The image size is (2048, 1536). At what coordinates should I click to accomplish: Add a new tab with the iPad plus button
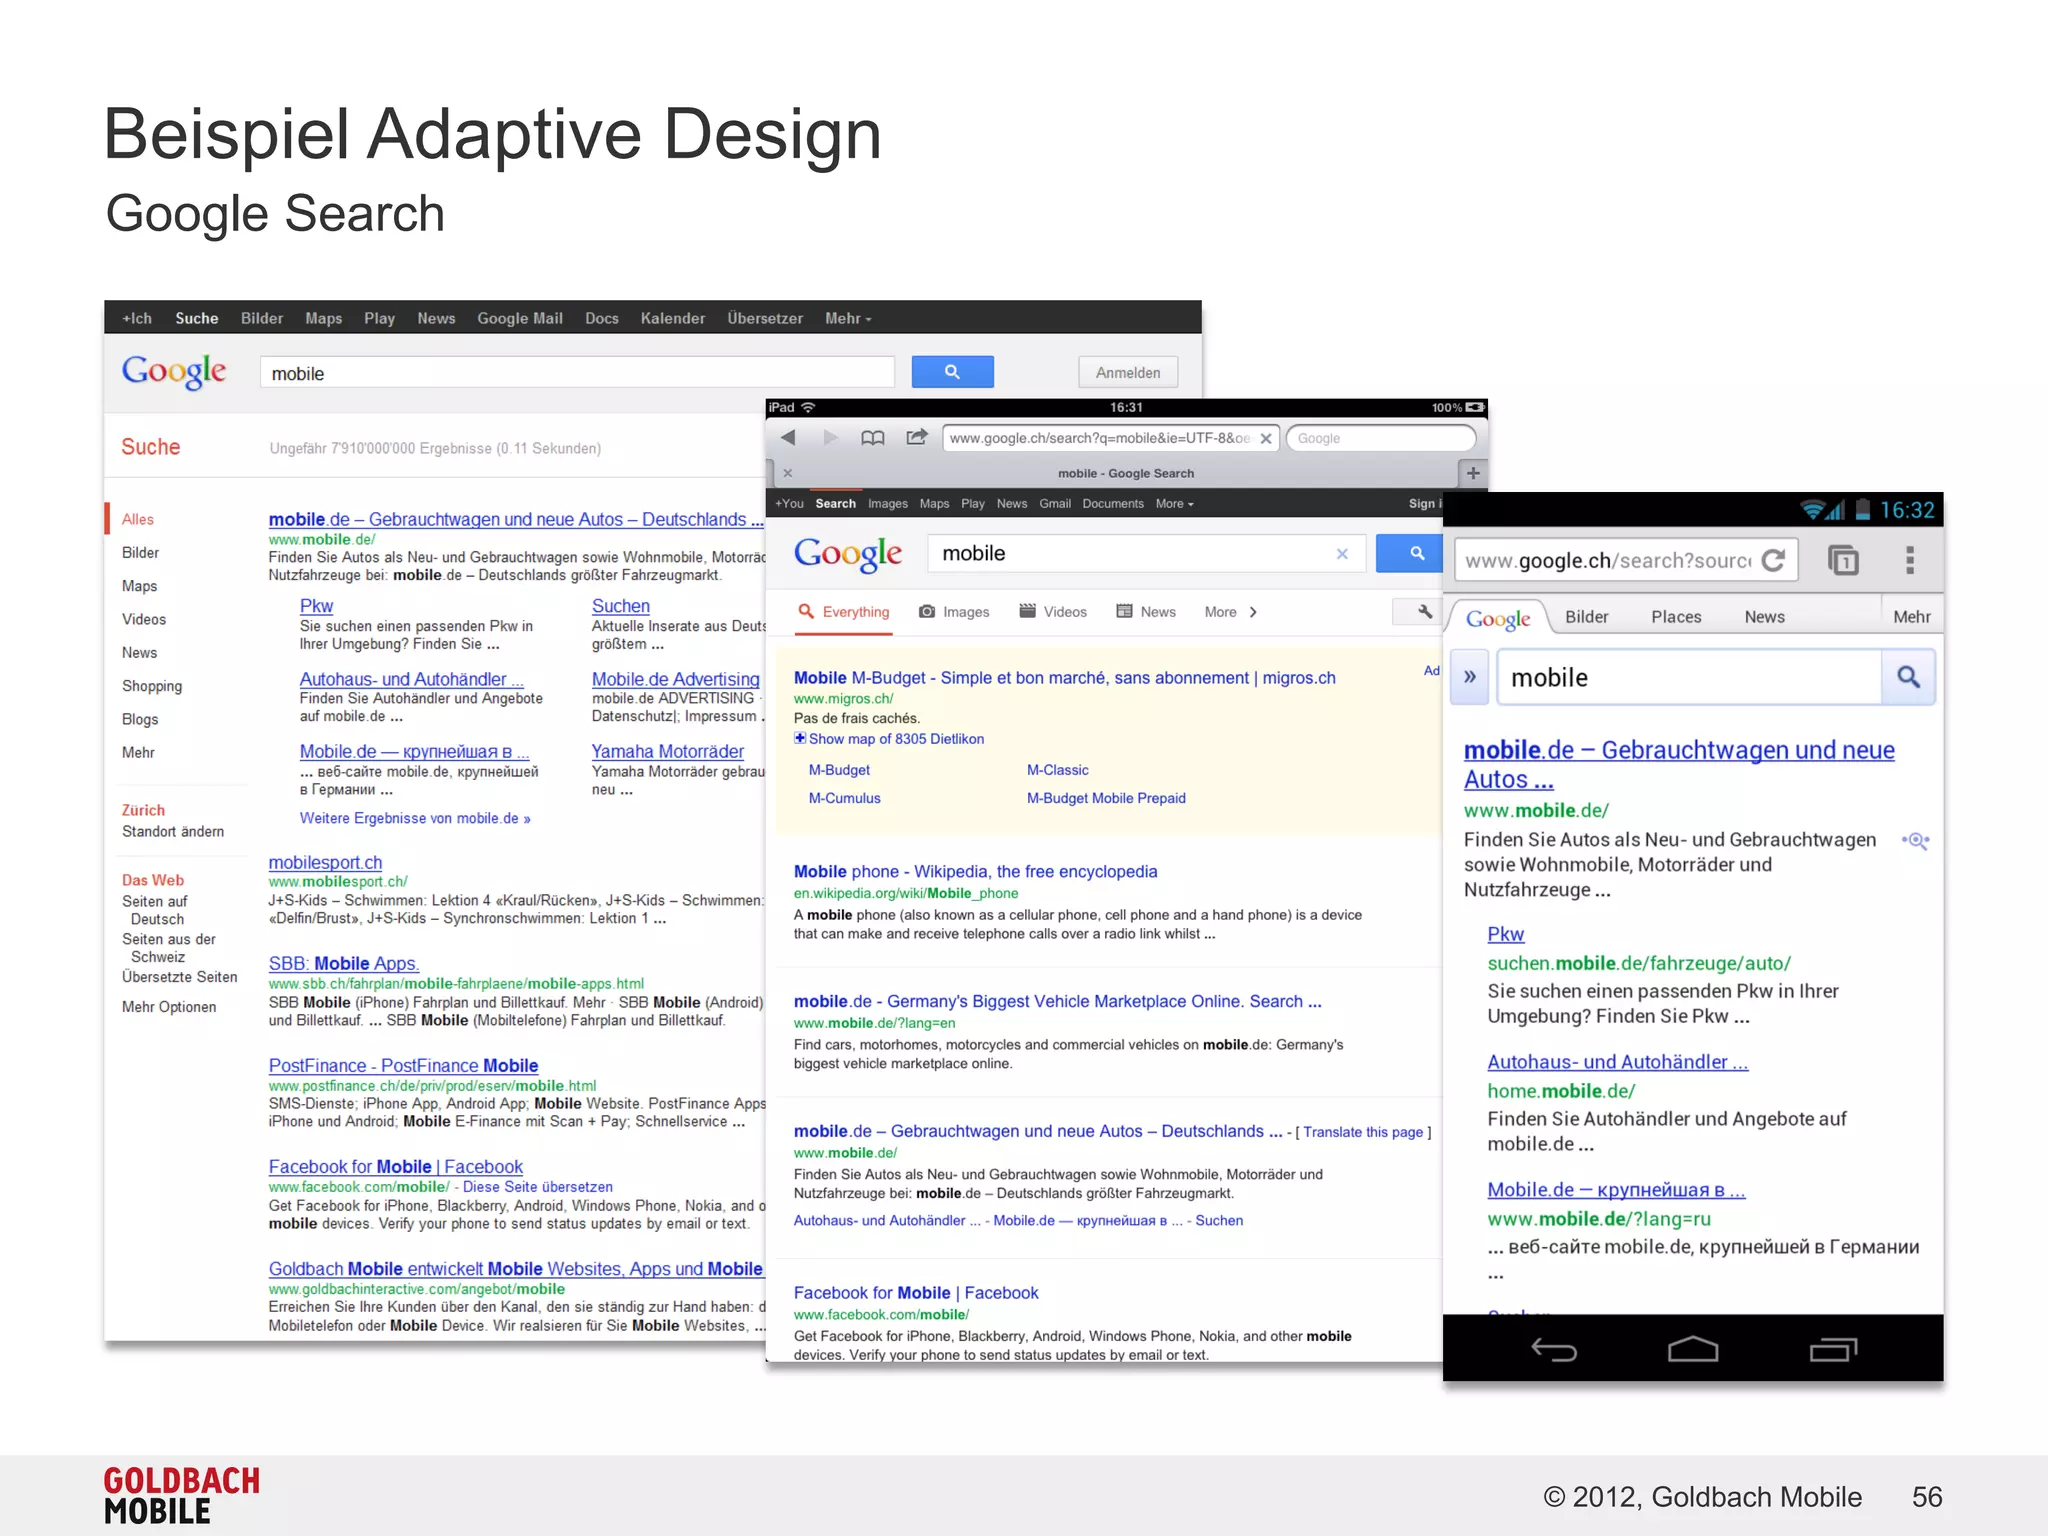(1473, 473)
